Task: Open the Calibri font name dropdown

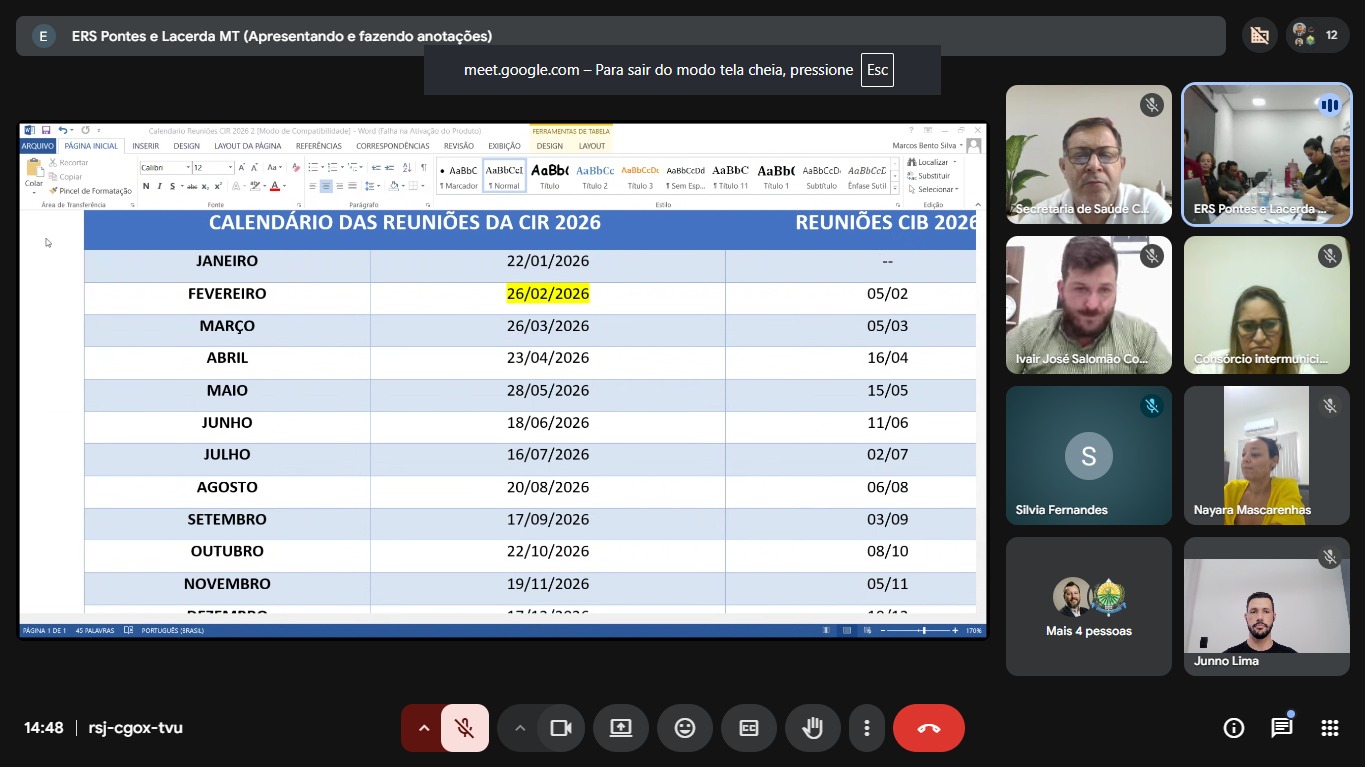Action: coord(186,168)
